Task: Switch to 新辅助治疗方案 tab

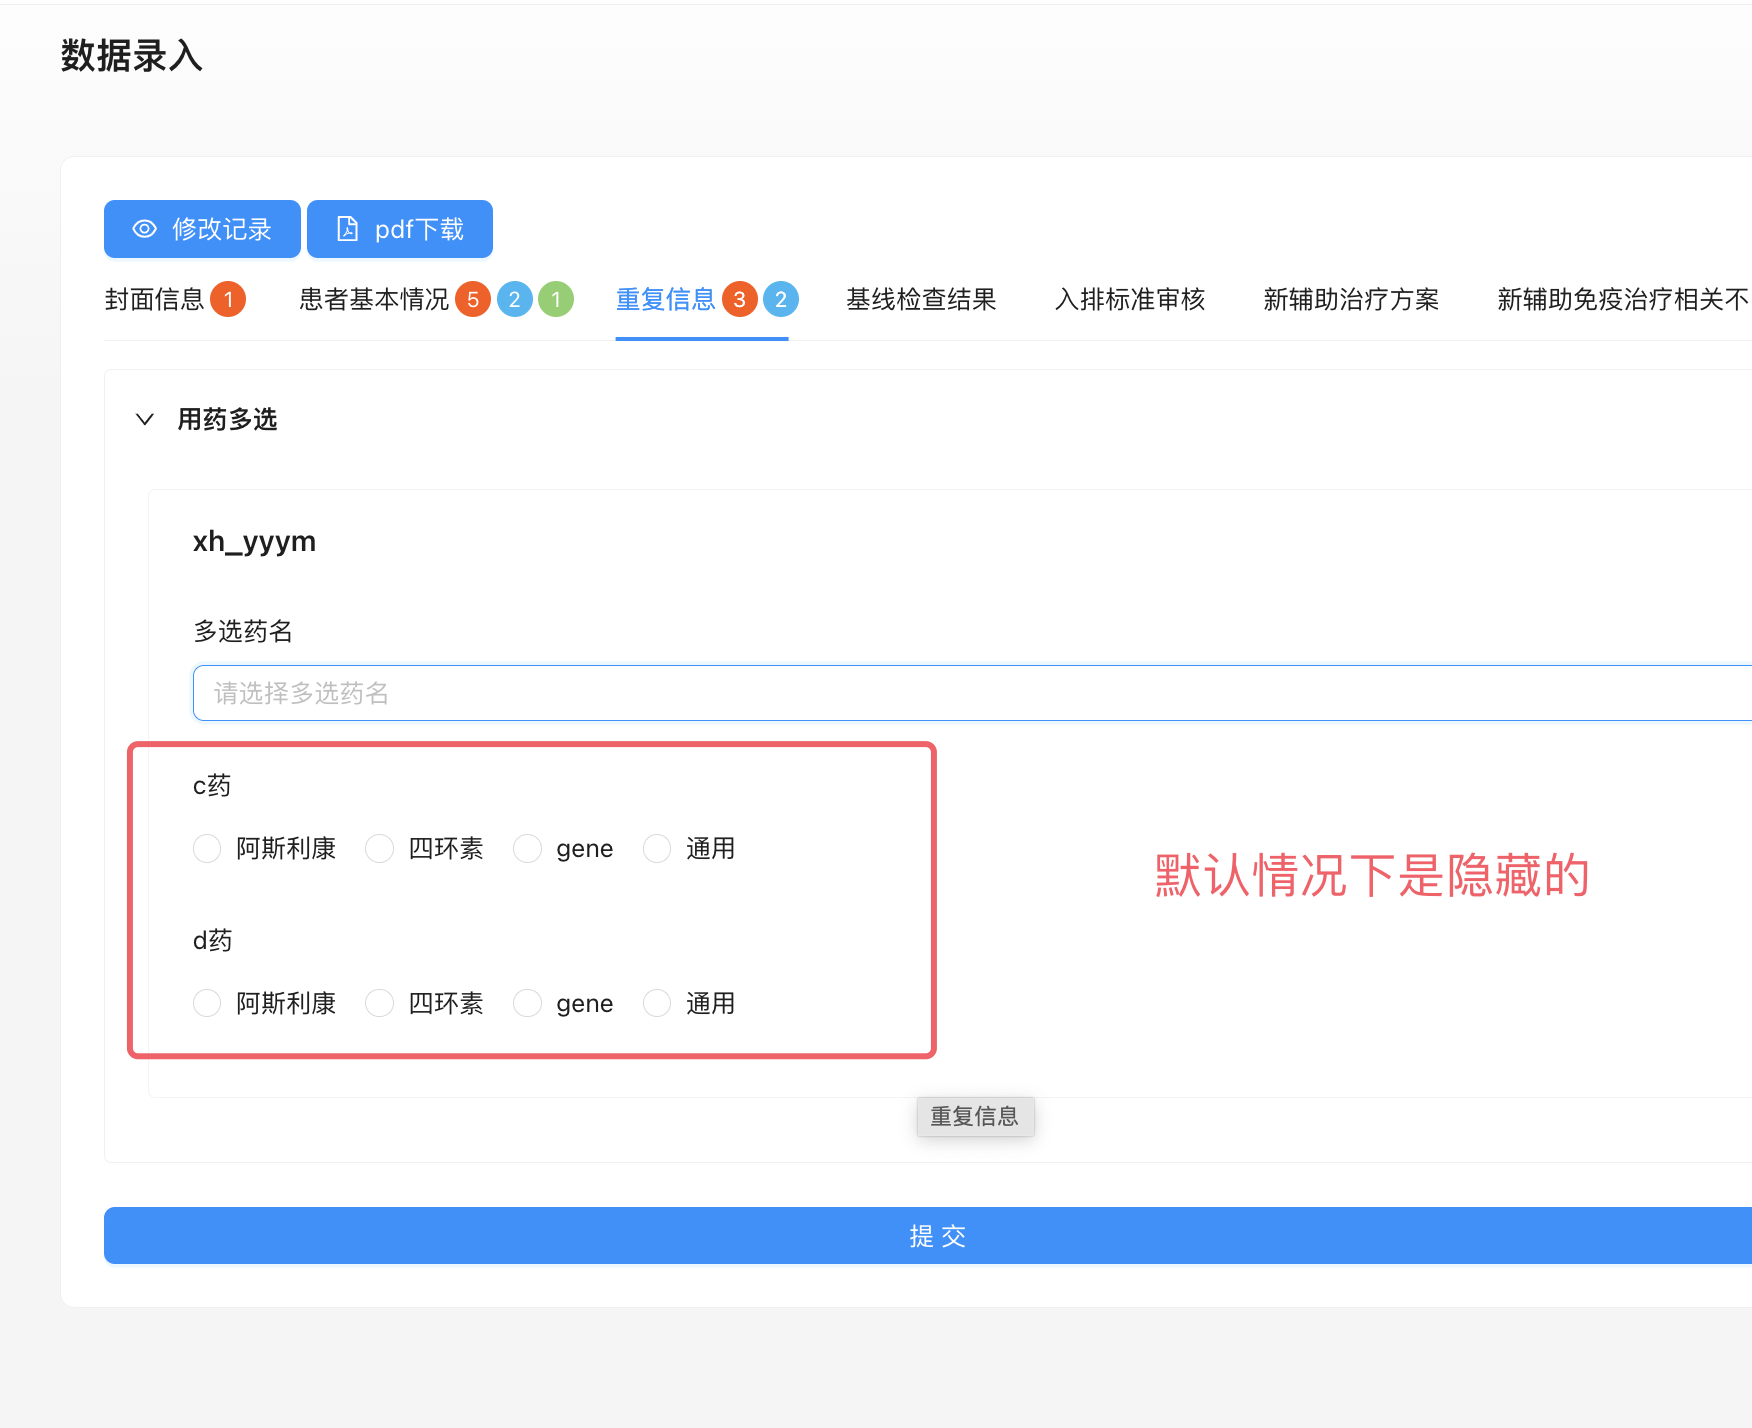Action: (x=1351, y=299)
